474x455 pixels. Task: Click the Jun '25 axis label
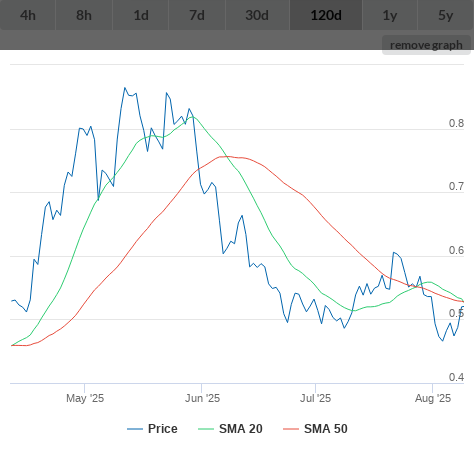[x=202, y=398]
